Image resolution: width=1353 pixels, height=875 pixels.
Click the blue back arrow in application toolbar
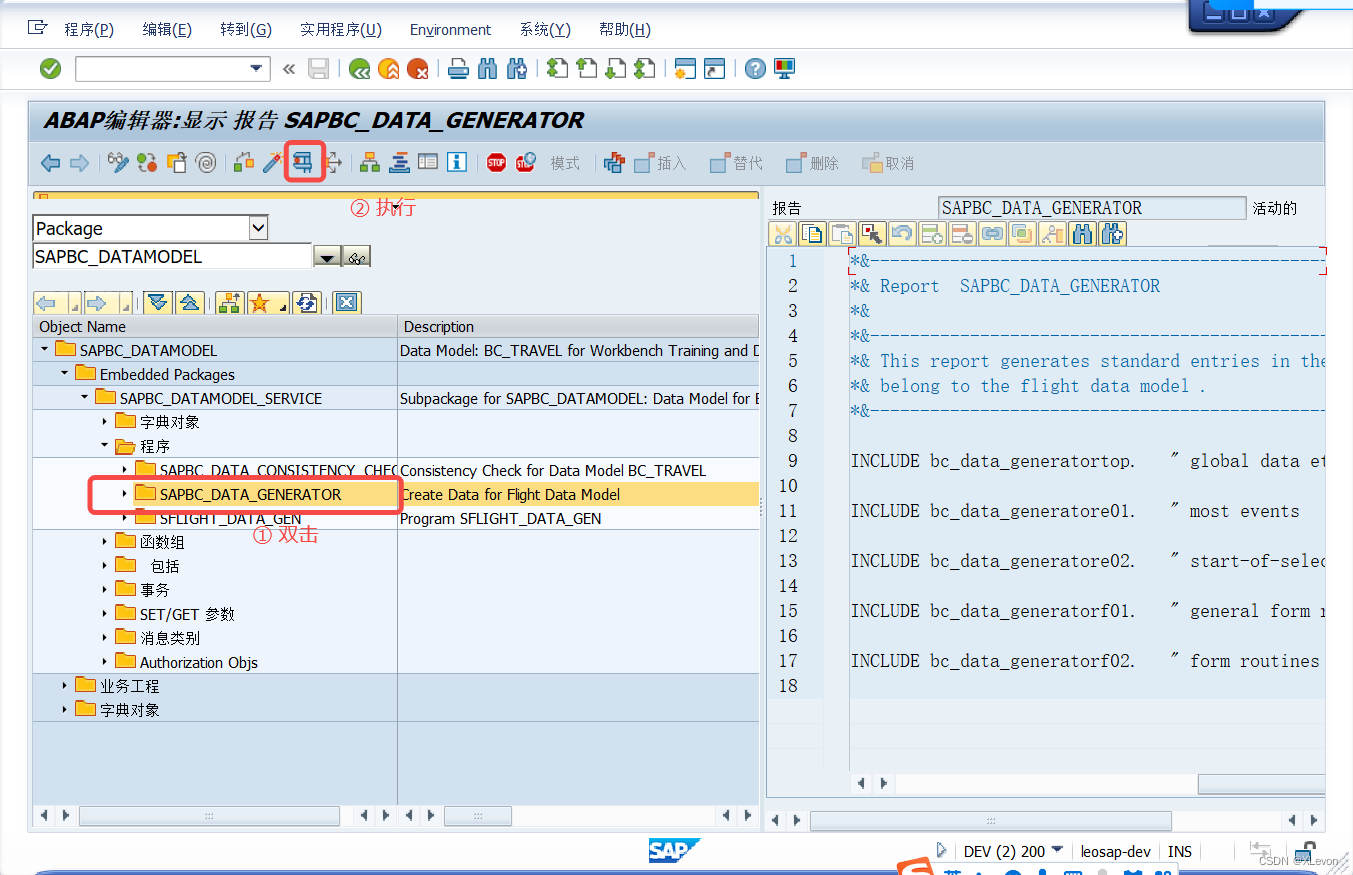(50, 162)
